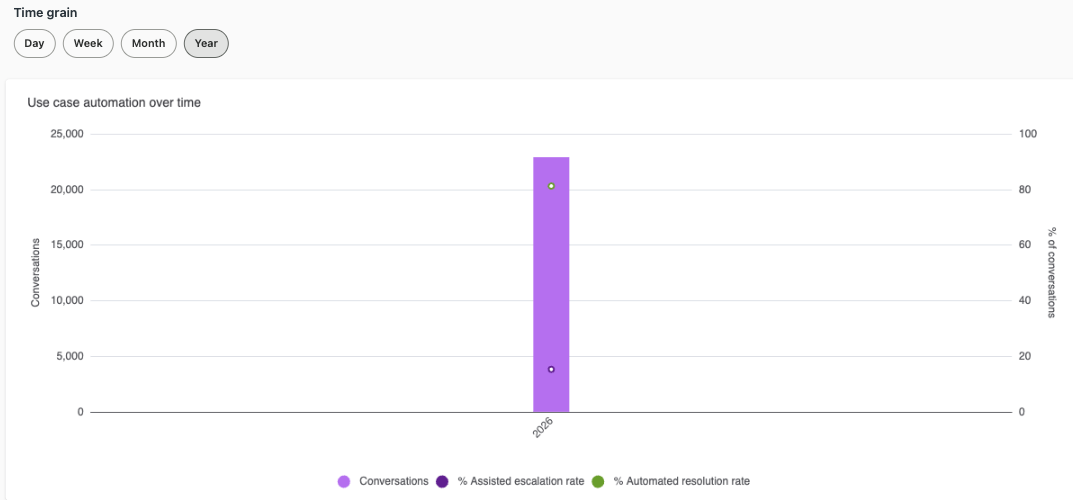1073x500 pixels.
Task: Hide the % Assisted escalation rate series label
Action: 521,482
